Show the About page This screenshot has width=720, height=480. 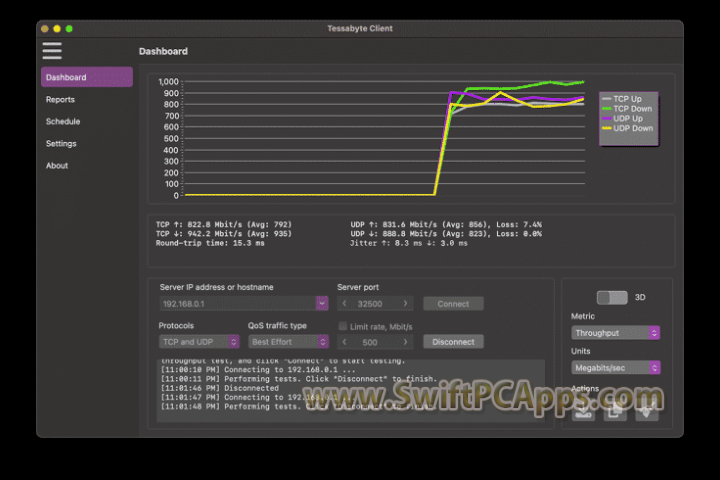coord(57,165)
